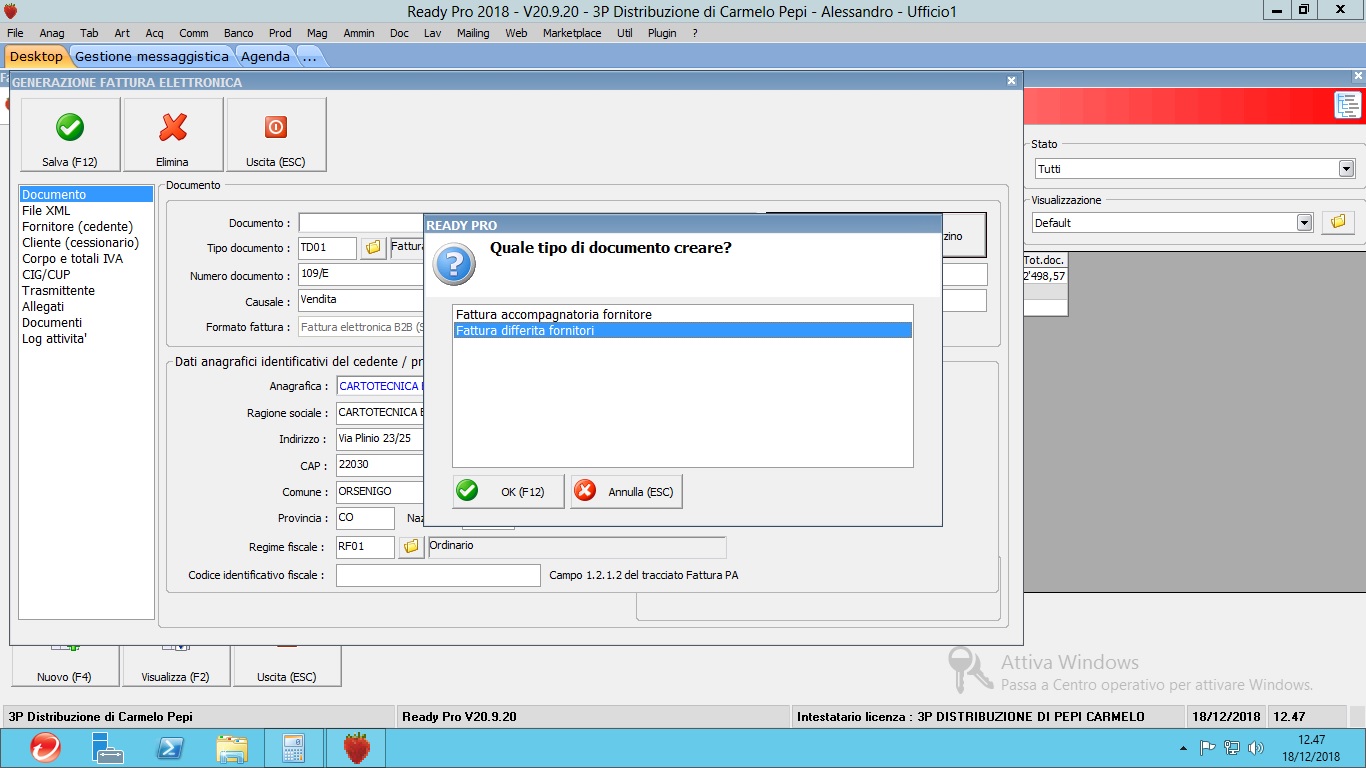This screenshot has width=1366, height=768.
Task: Open the Plugin menu
Action: (662, 33)
